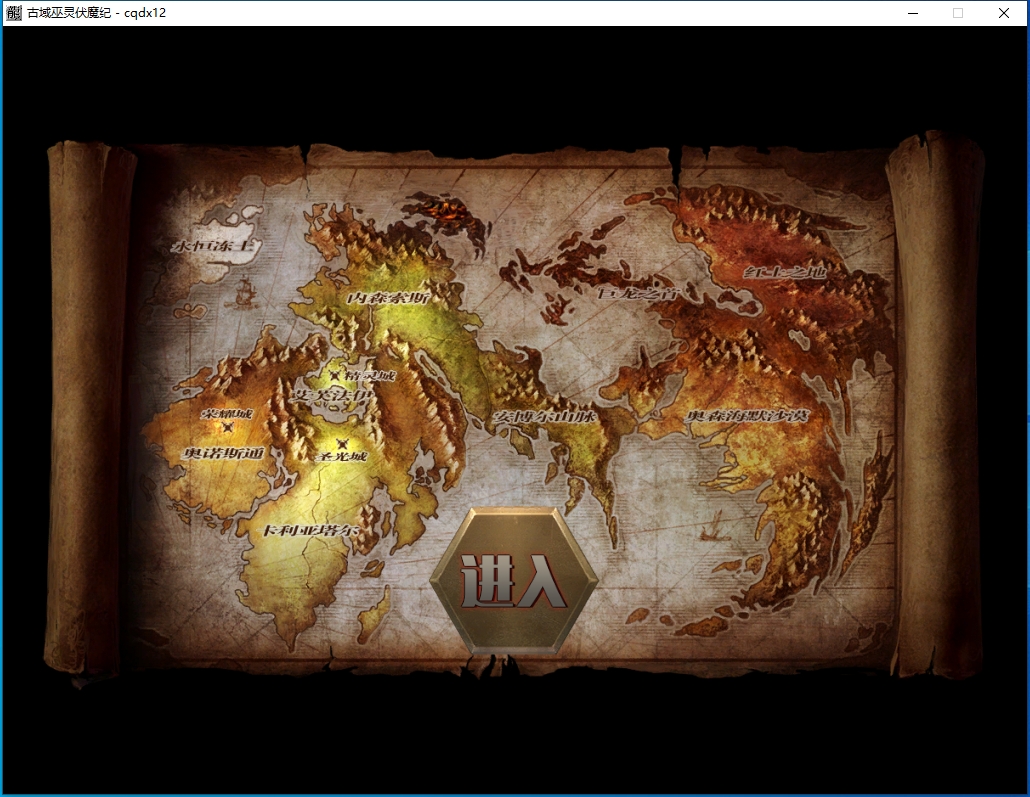Select the crossed-swords marker beside 精灵城
Image resolution: width=1030 pixels, height=797 pixels.
336,375
